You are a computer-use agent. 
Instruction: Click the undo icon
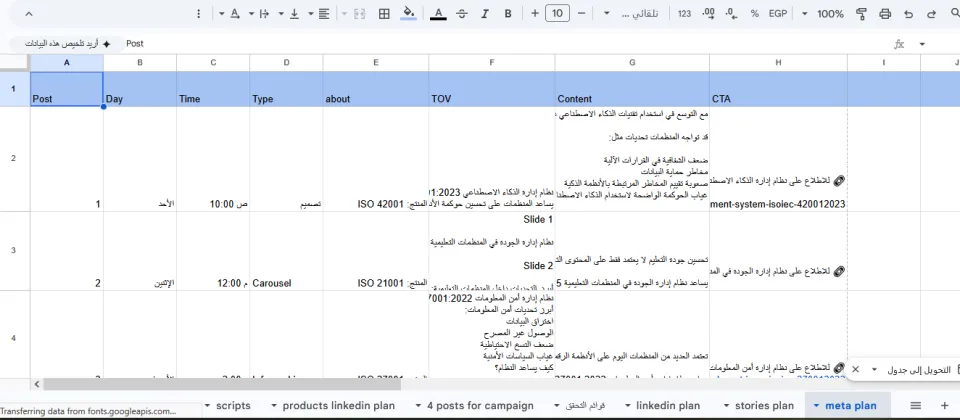coord(909,13)
